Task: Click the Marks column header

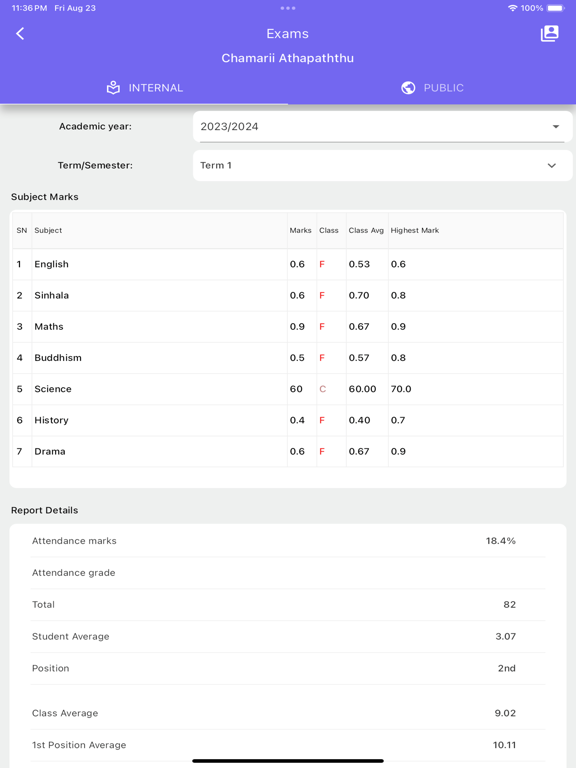Action: [300, 230]
